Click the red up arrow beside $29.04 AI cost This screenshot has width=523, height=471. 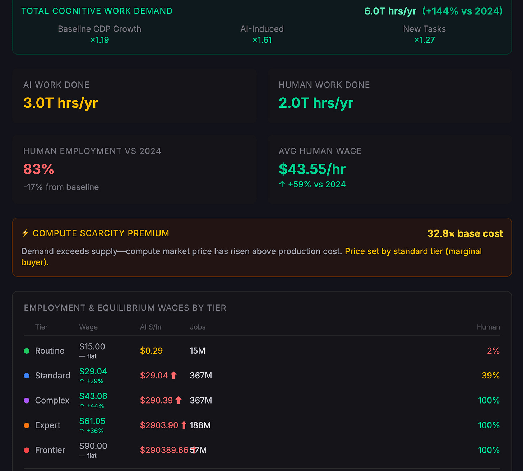click(x=173, y=376)
